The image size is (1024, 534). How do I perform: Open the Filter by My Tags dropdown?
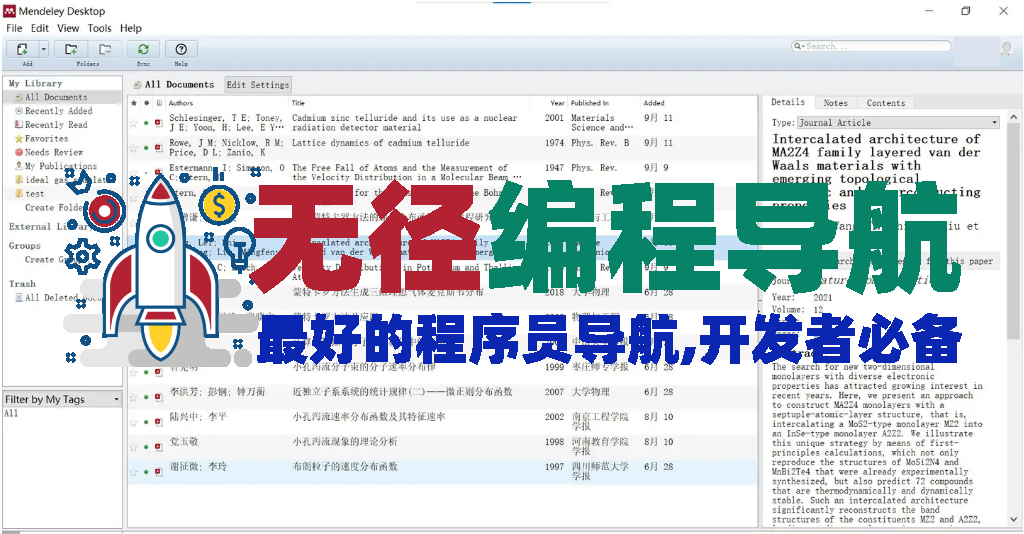pos(62,399)
